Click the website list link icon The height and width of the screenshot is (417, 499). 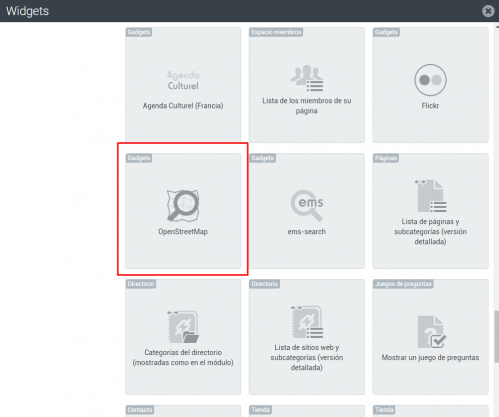(x=307, y=322)
